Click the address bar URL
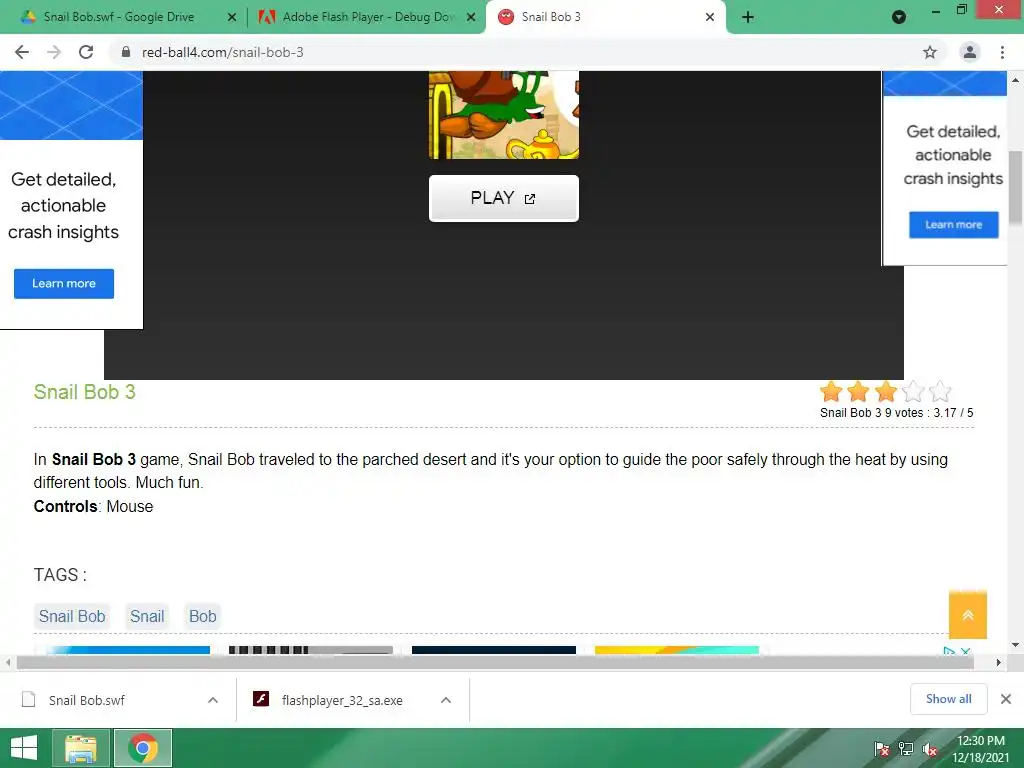Image resolution: width=1024 pixels, height=768 pixels. tap(223, 52)
